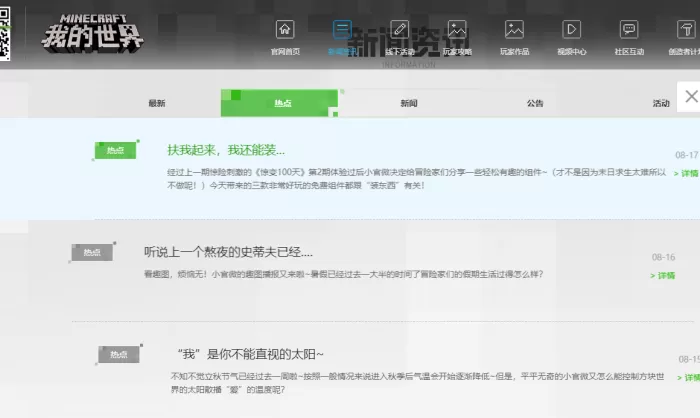The width and height of the screenshot is (700, 418).
Task: Click the gray 热点 tag beside “我”是你不能直视的太阳
Action: click(119, 355)
